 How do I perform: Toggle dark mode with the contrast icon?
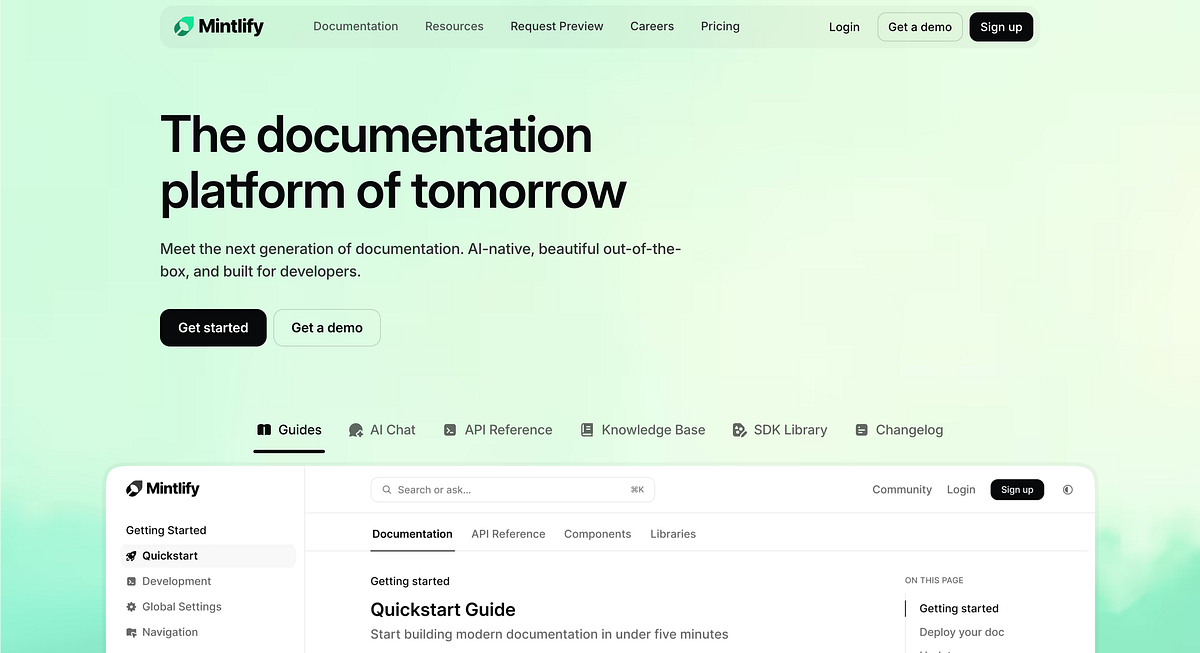tap(1067, 489)
